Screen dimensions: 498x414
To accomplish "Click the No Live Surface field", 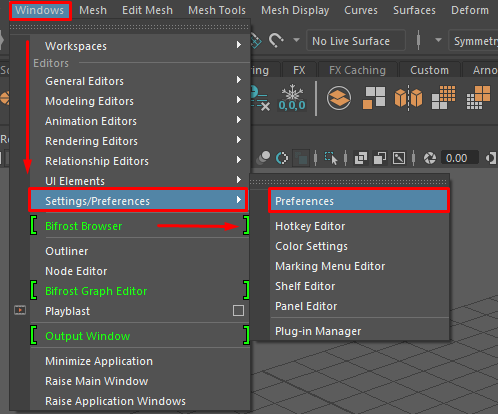I will point(356,41).
